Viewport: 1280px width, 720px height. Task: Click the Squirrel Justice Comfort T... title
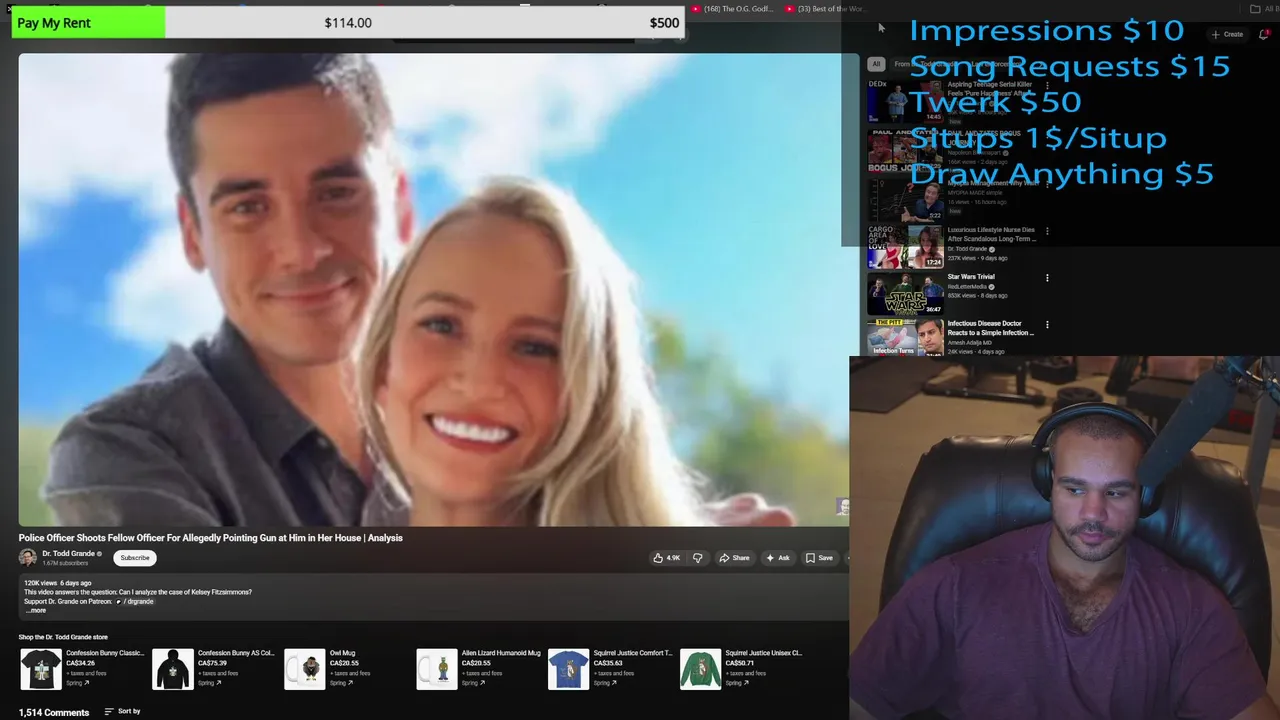point(633,653)
